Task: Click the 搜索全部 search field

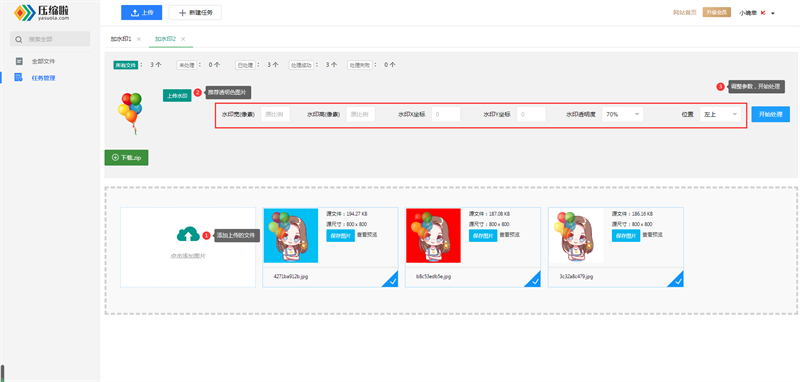Action: click(x=50, y=39)
